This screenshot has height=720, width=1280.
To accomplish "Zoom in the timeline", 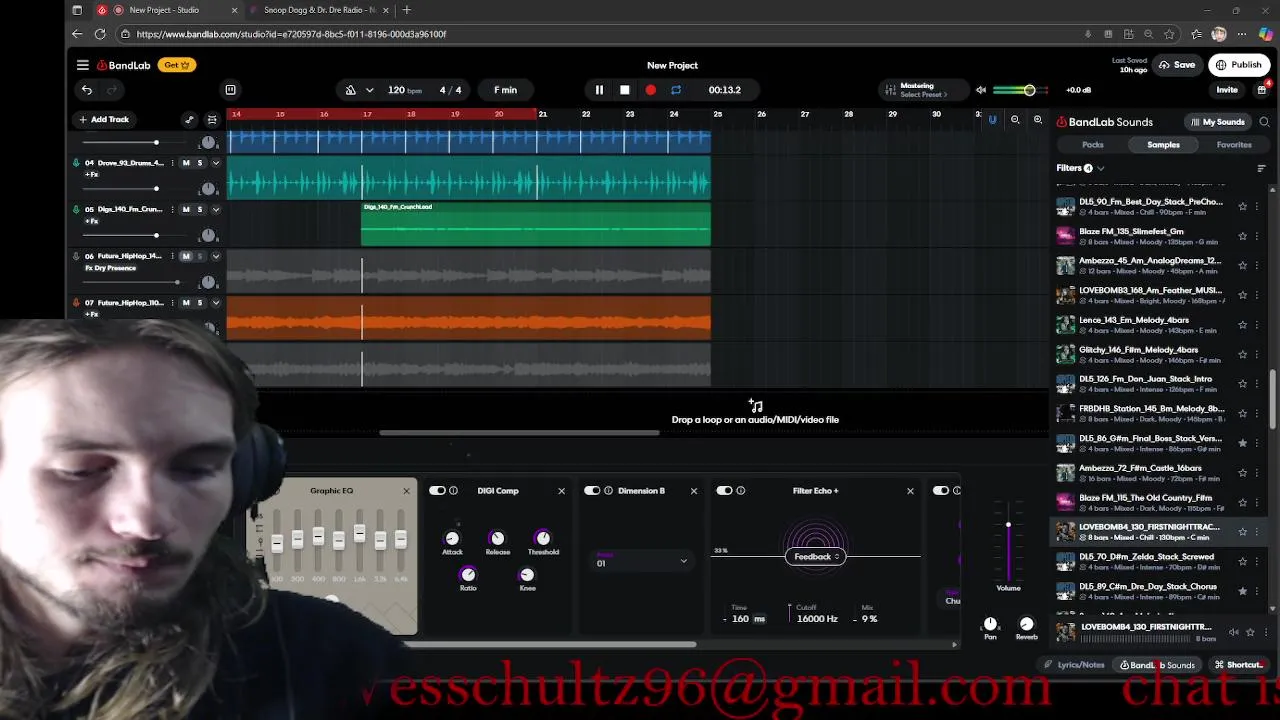I will click(x=1038, y=120).
